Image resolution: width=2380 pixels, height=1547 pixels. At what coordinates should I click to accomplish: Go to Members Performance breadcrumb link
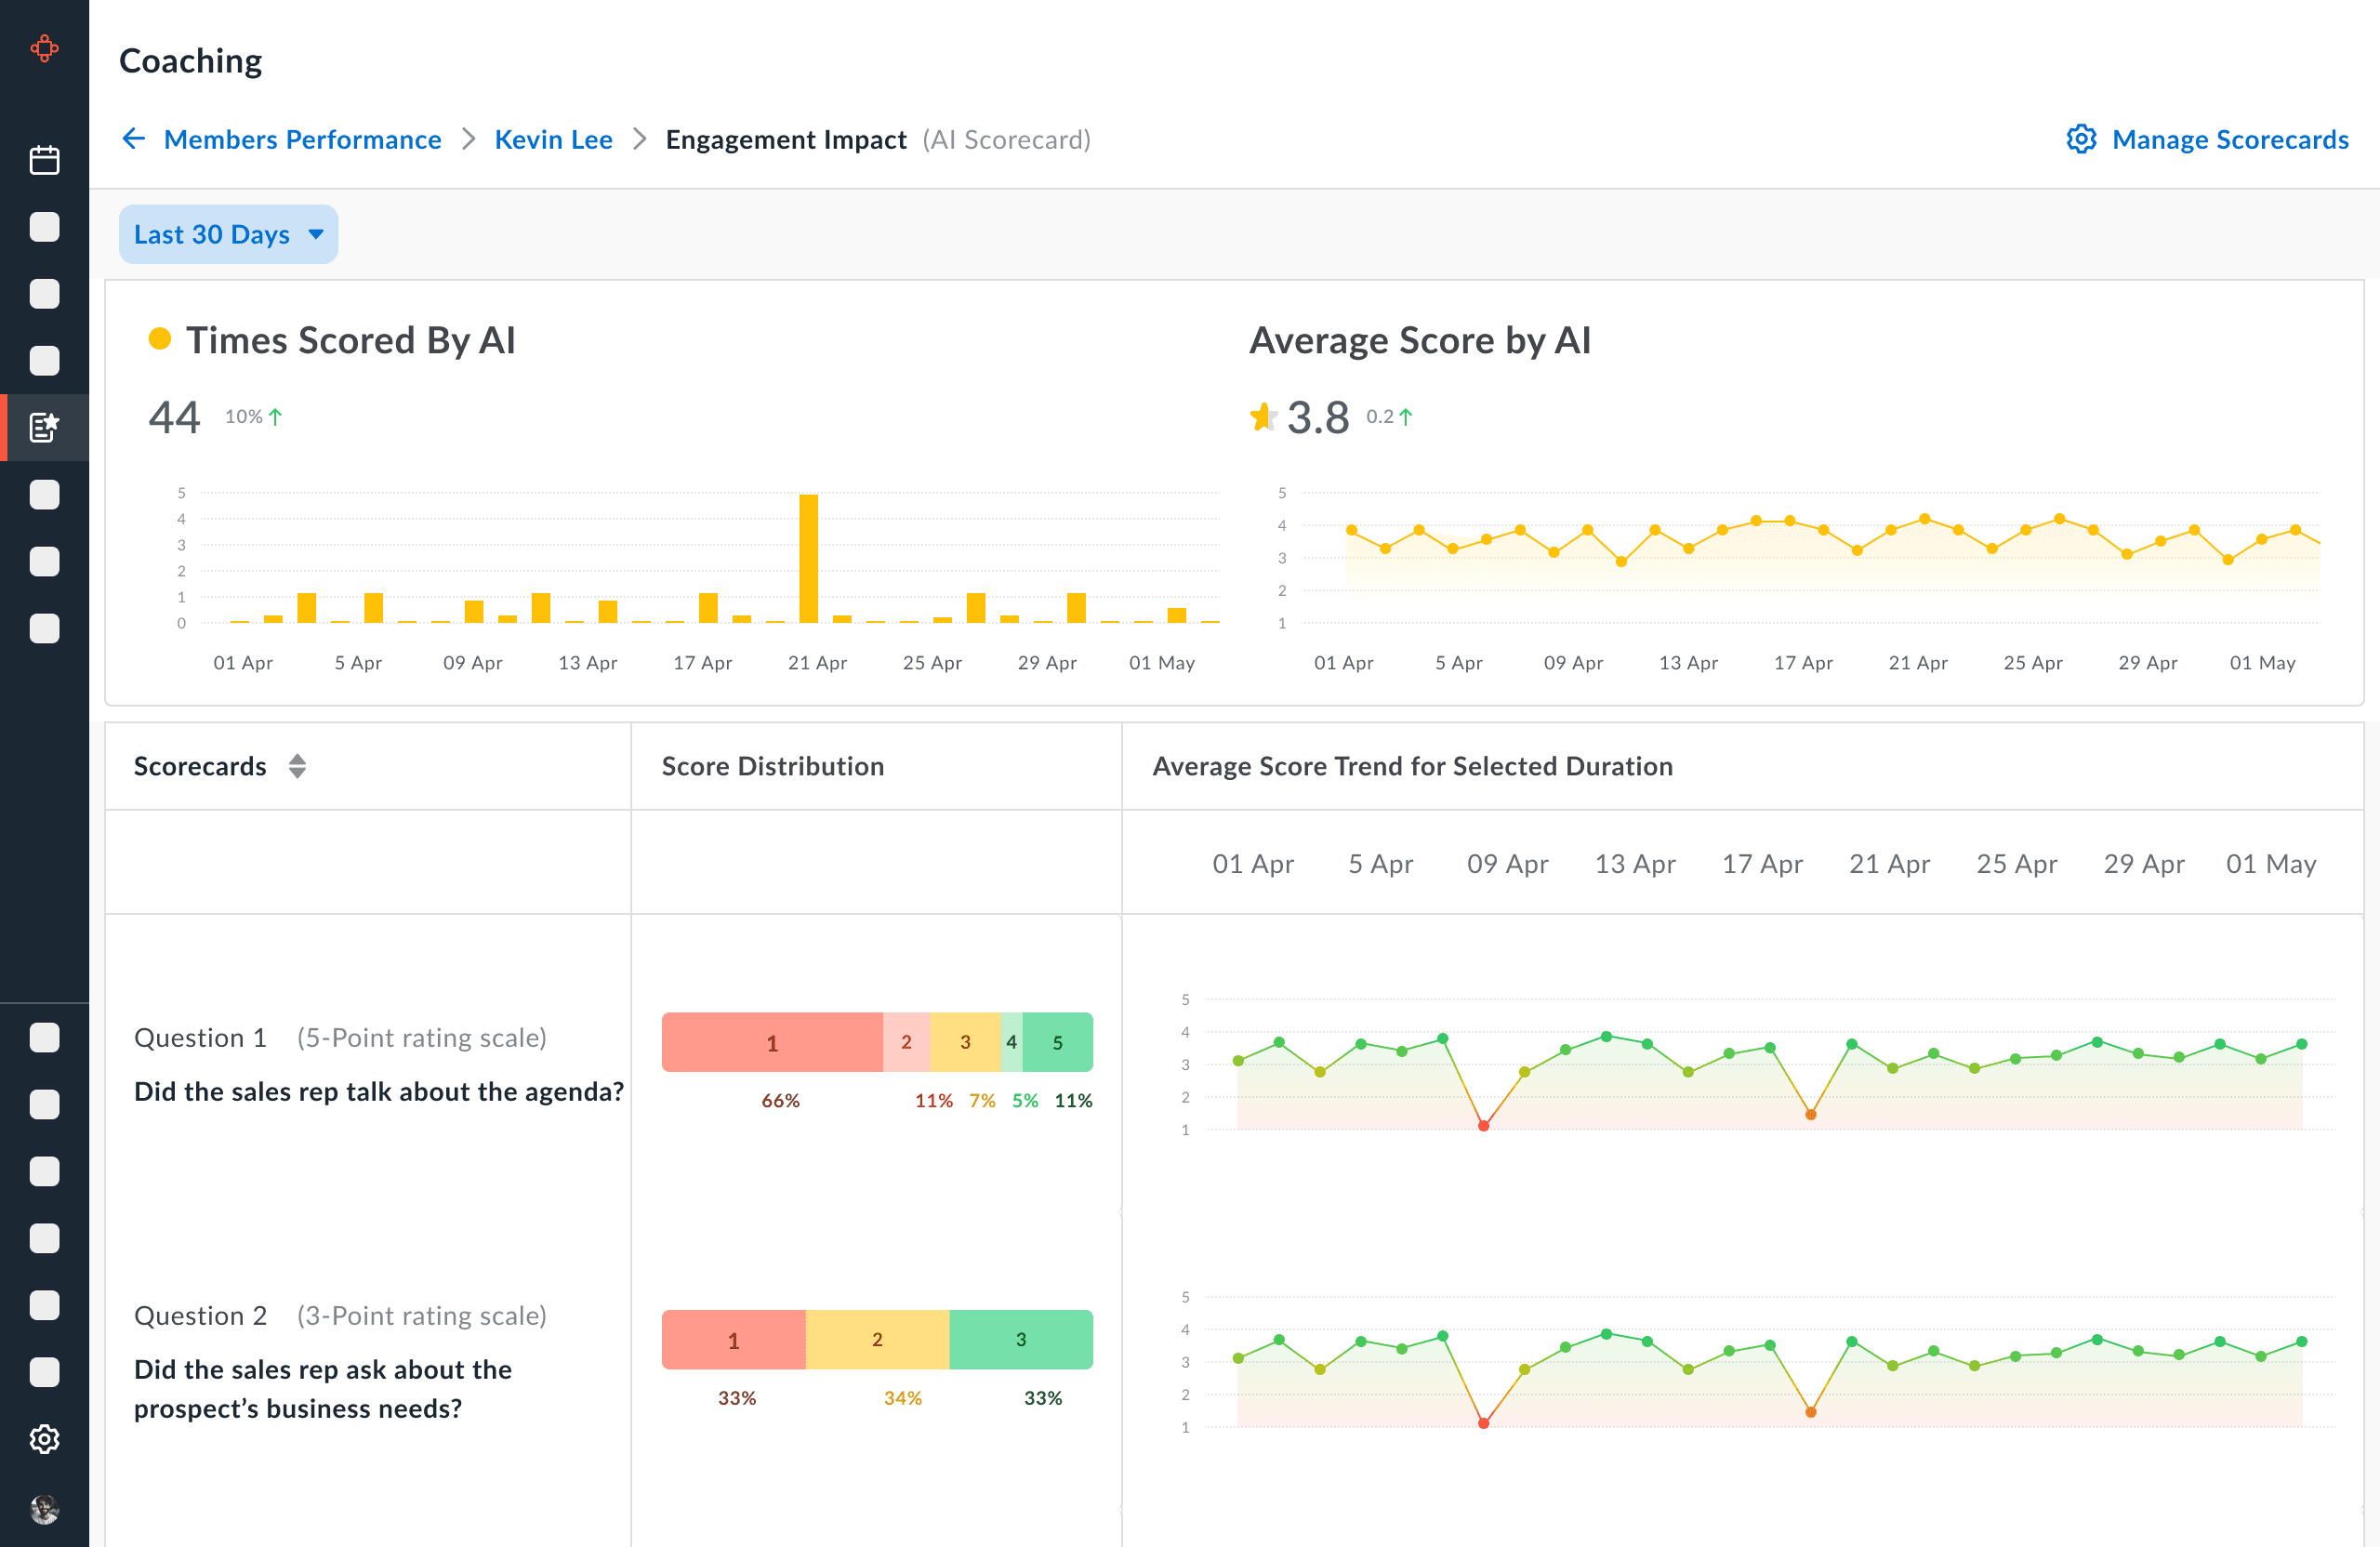tap(302, 139)
